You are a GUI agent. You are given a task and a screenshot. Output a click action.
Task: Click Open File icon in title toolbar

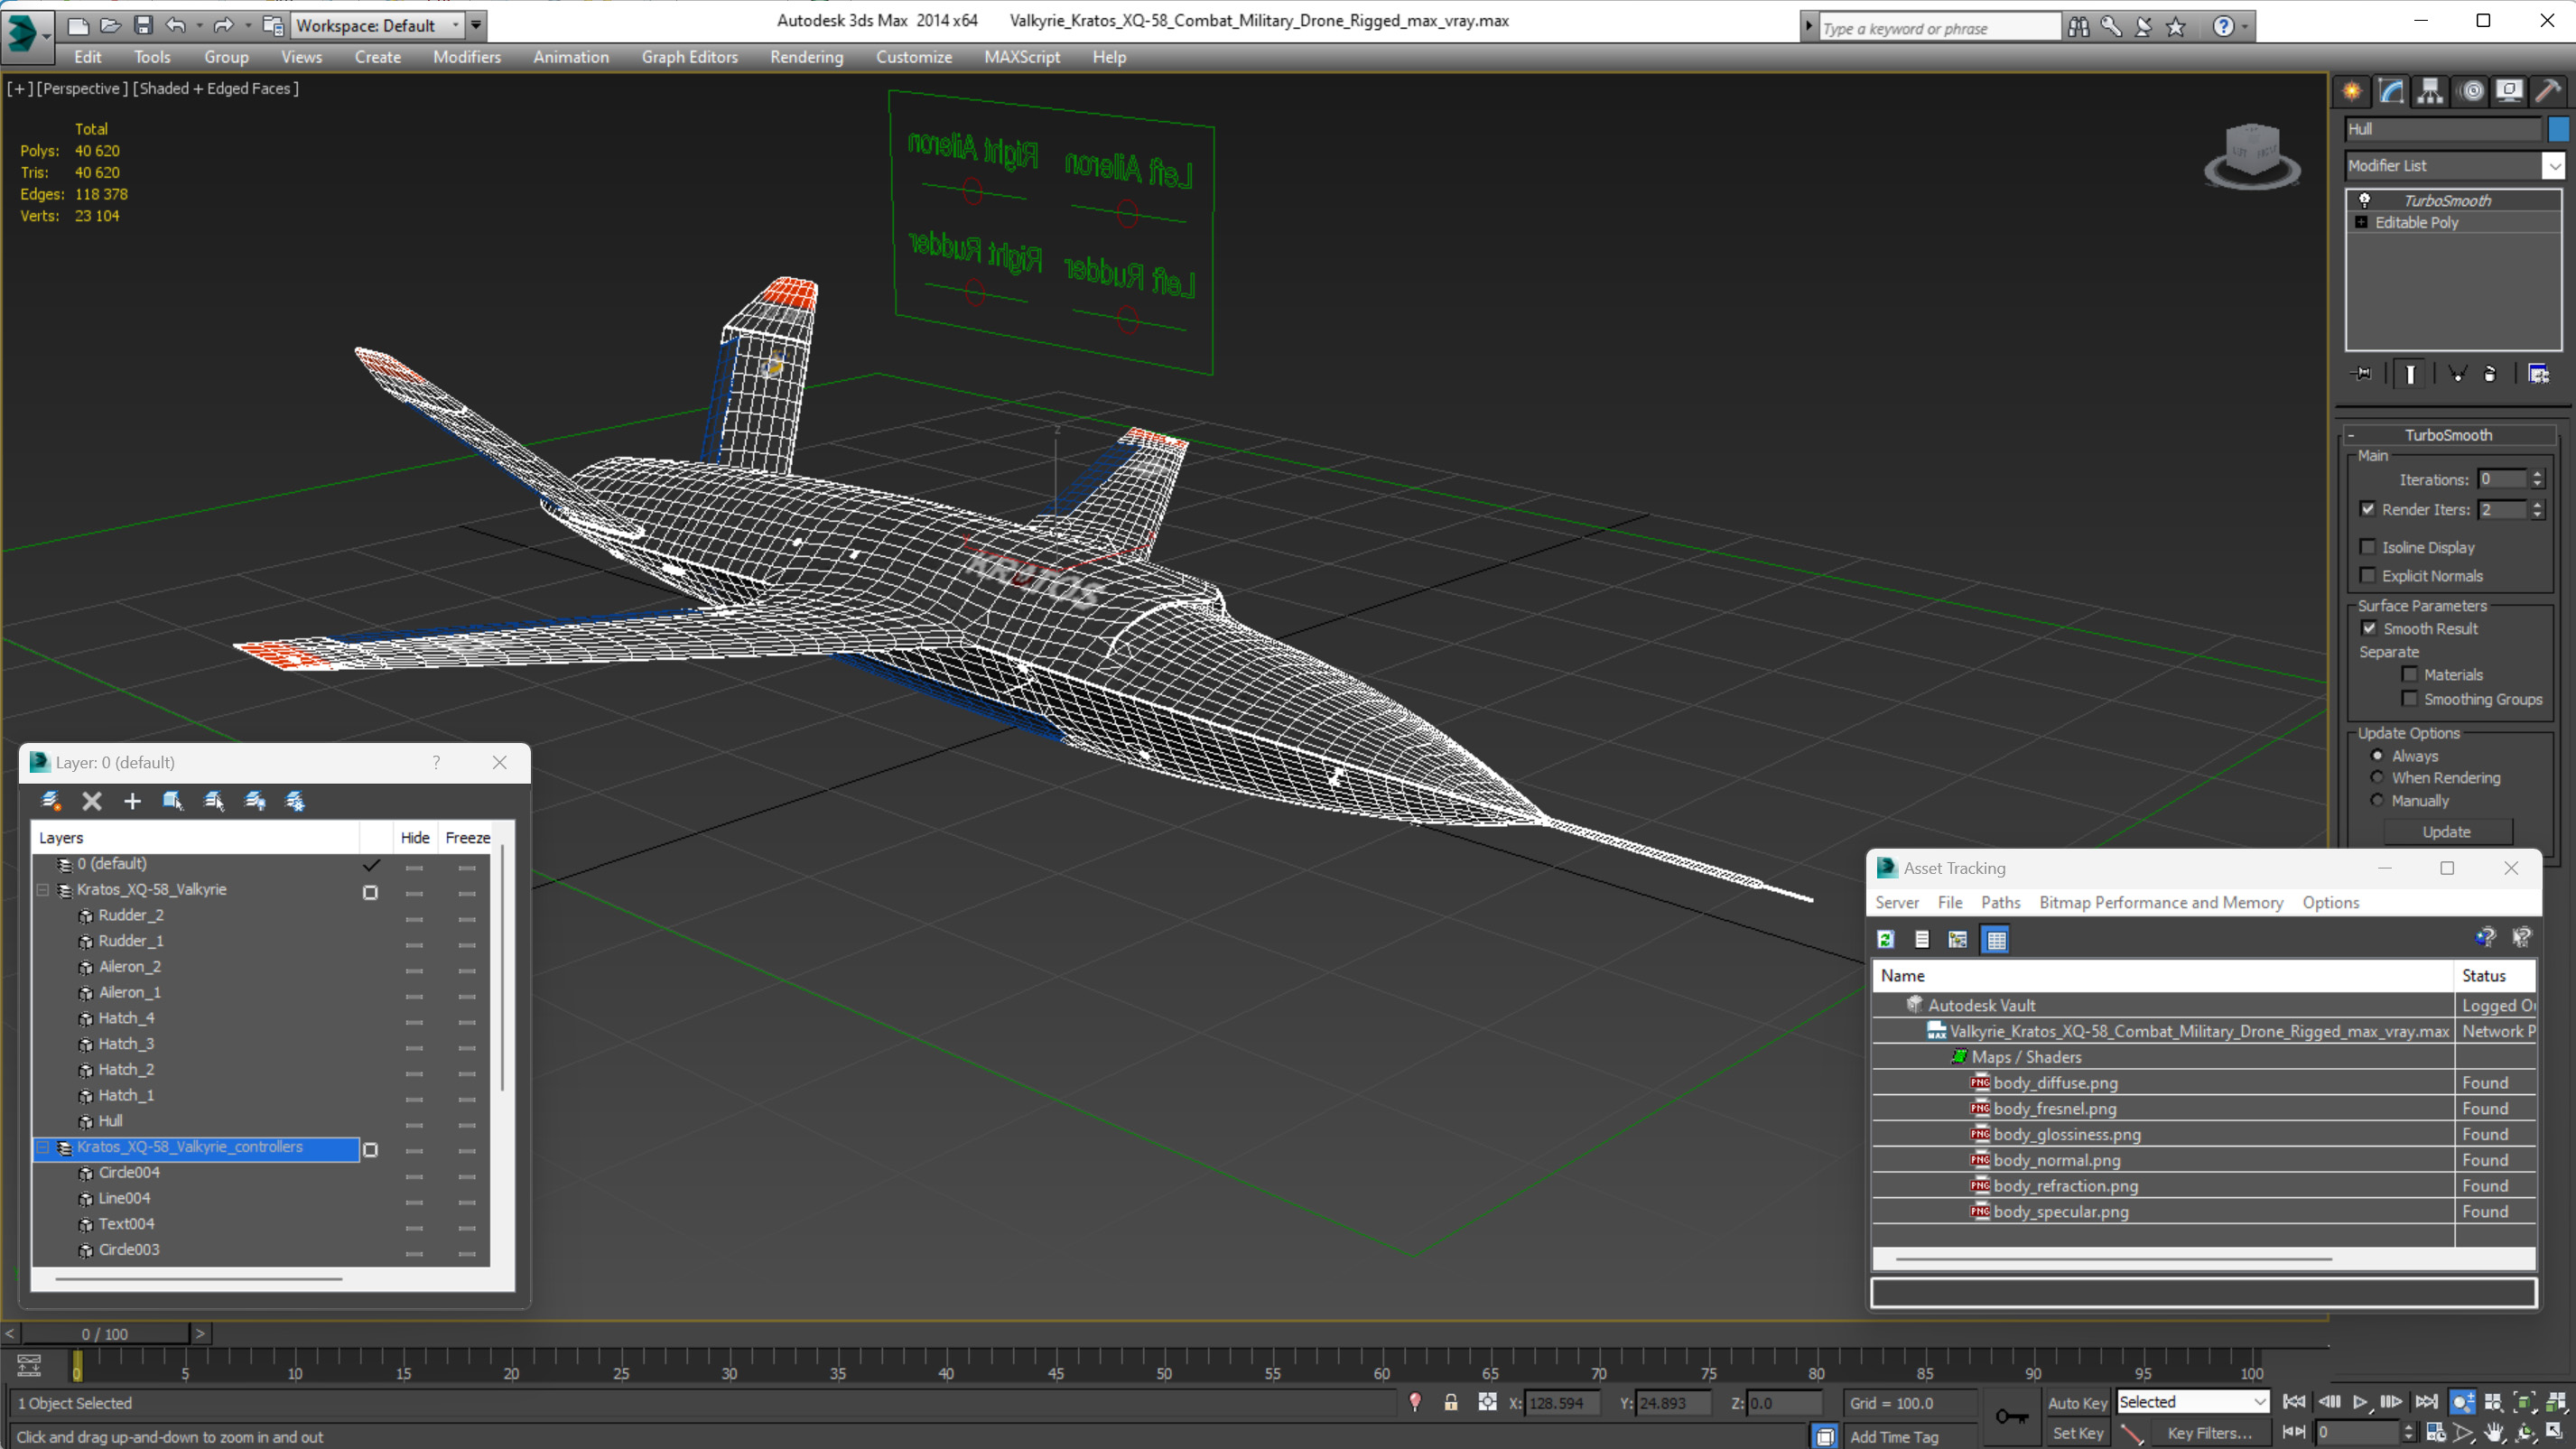(x=110, y=25)
